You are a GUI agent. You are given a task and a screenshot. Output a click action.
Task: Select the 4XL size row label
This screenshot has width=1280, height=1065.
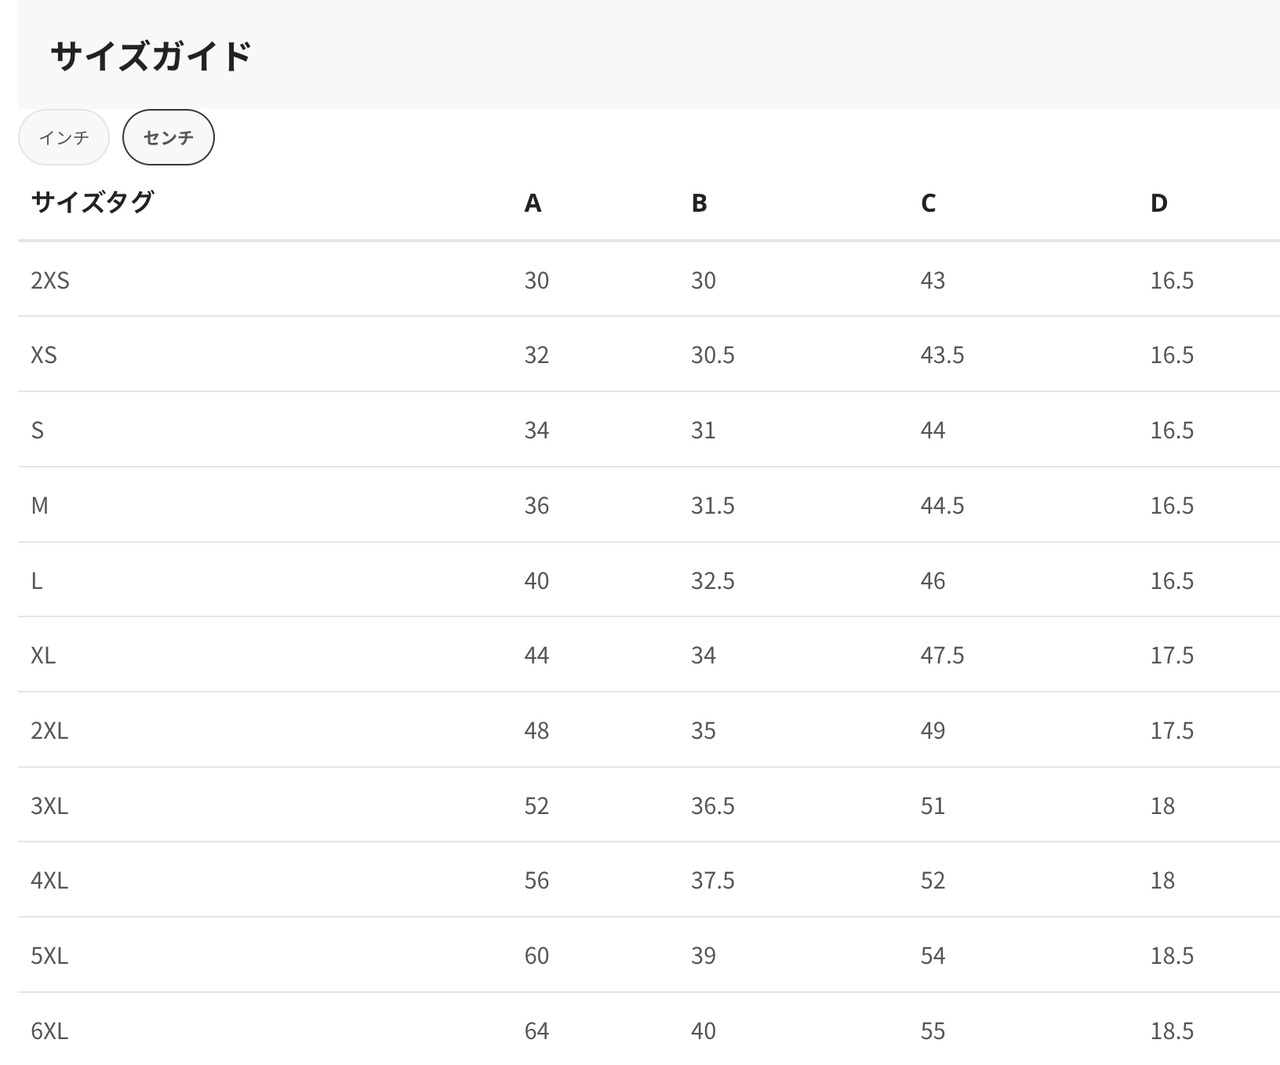point(50,880)
